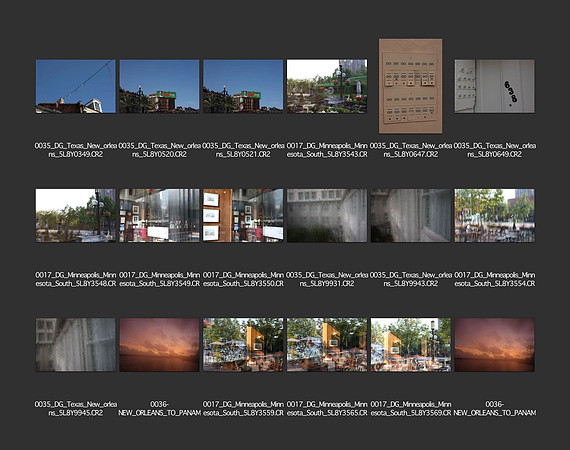Open the SL8Y9943 gray wall thumbnail
Screen dimensions: 570x450
pyautogui.click(x=410, y=215)
